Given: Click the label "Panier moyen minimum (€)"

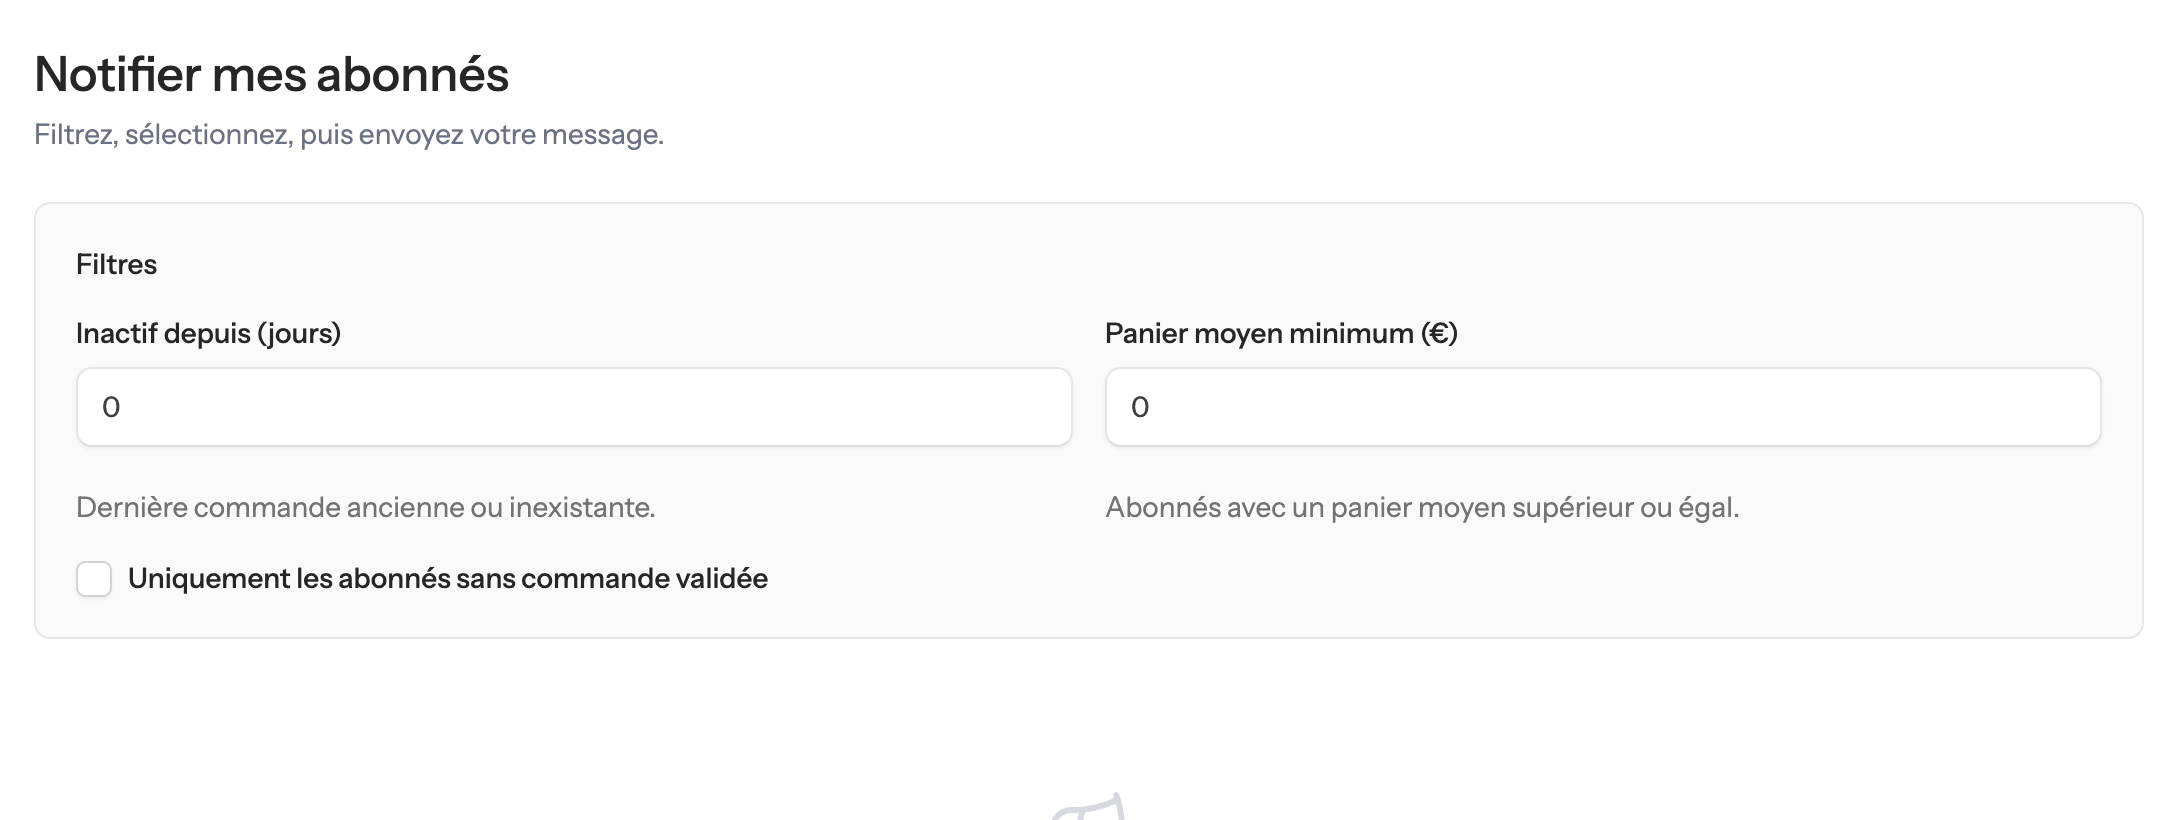Looking at the screenshot, I should pyautogui.click(x=1281, y=333).
